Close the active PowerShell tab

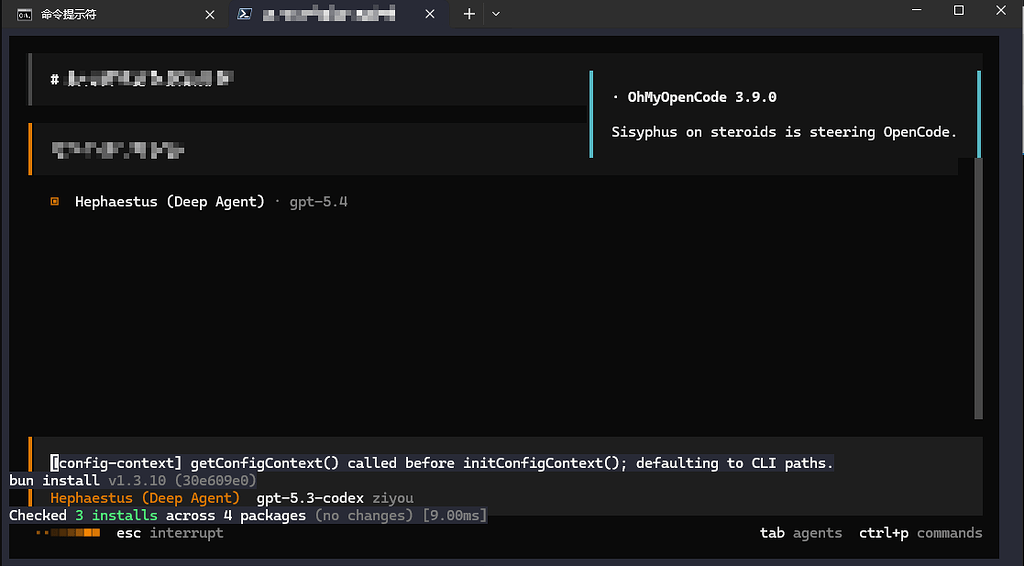[430, 14]
